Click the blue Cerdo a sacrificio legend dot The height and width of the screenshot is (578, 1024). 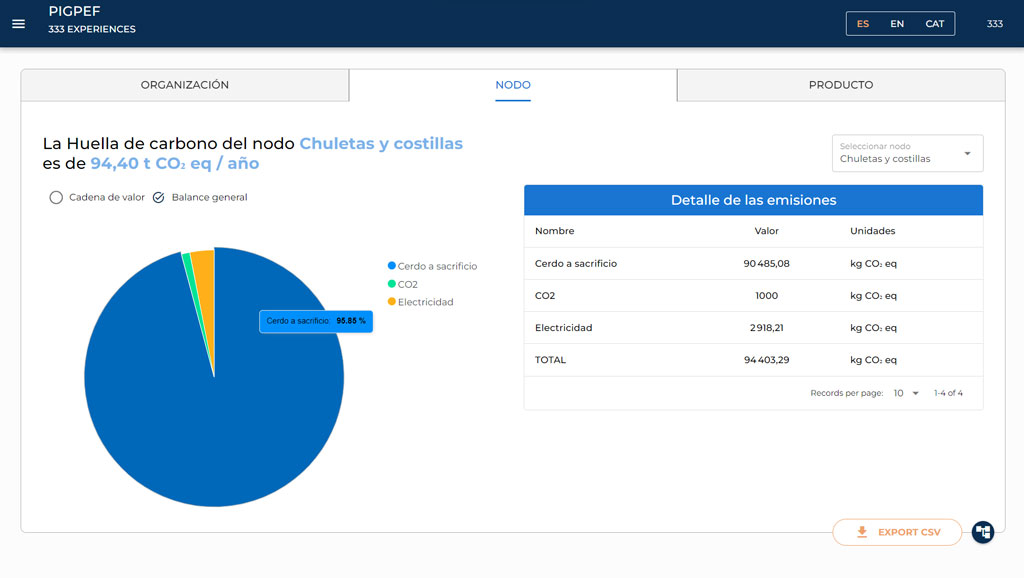(x=392, y=266)
